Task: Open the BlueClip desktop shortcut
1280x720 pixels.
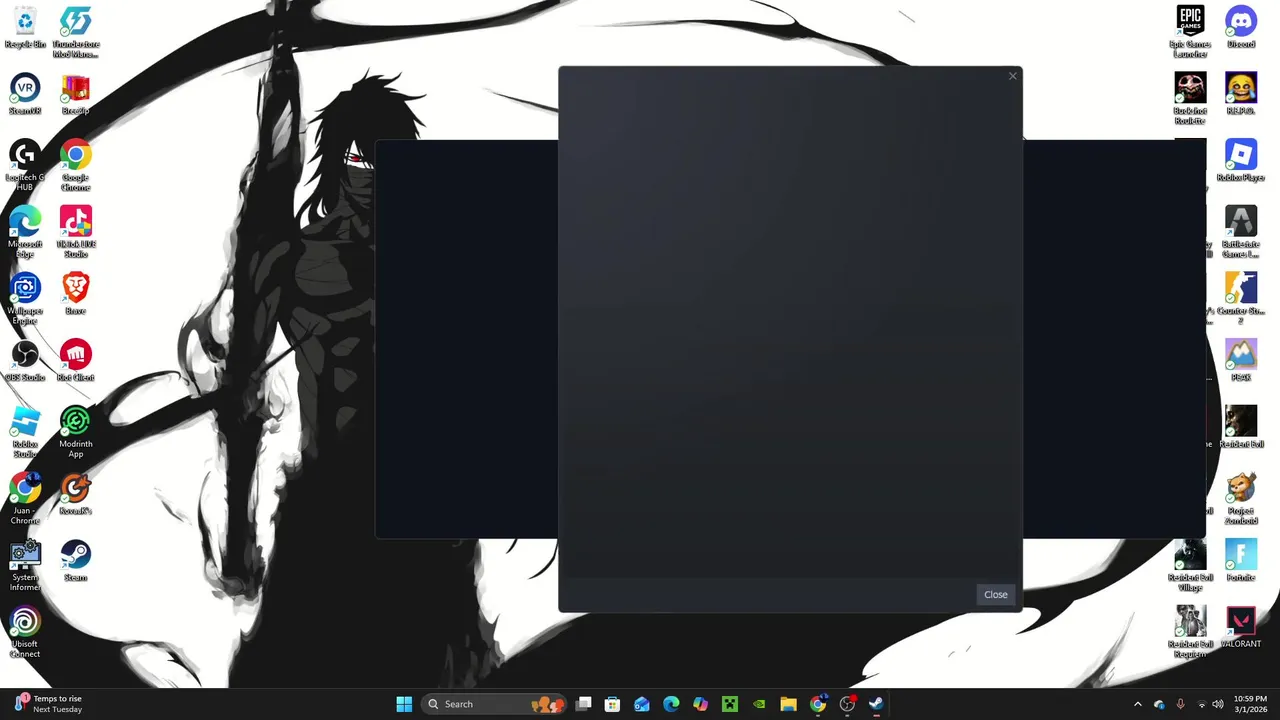Action: click(x=76, y=94)
